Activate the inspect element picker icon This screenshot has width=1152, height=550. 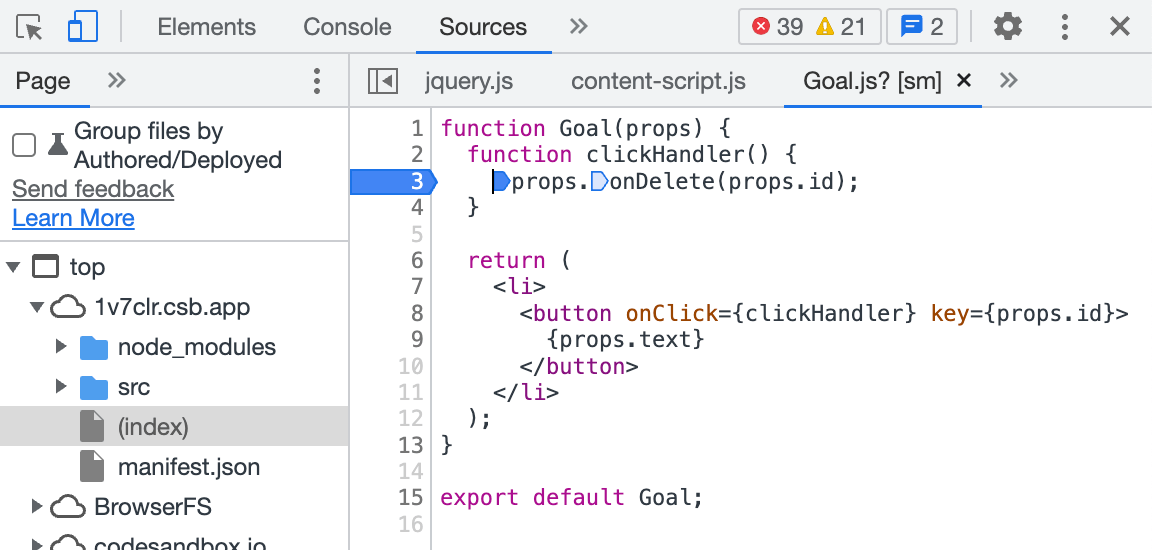[x=29, y=27]
